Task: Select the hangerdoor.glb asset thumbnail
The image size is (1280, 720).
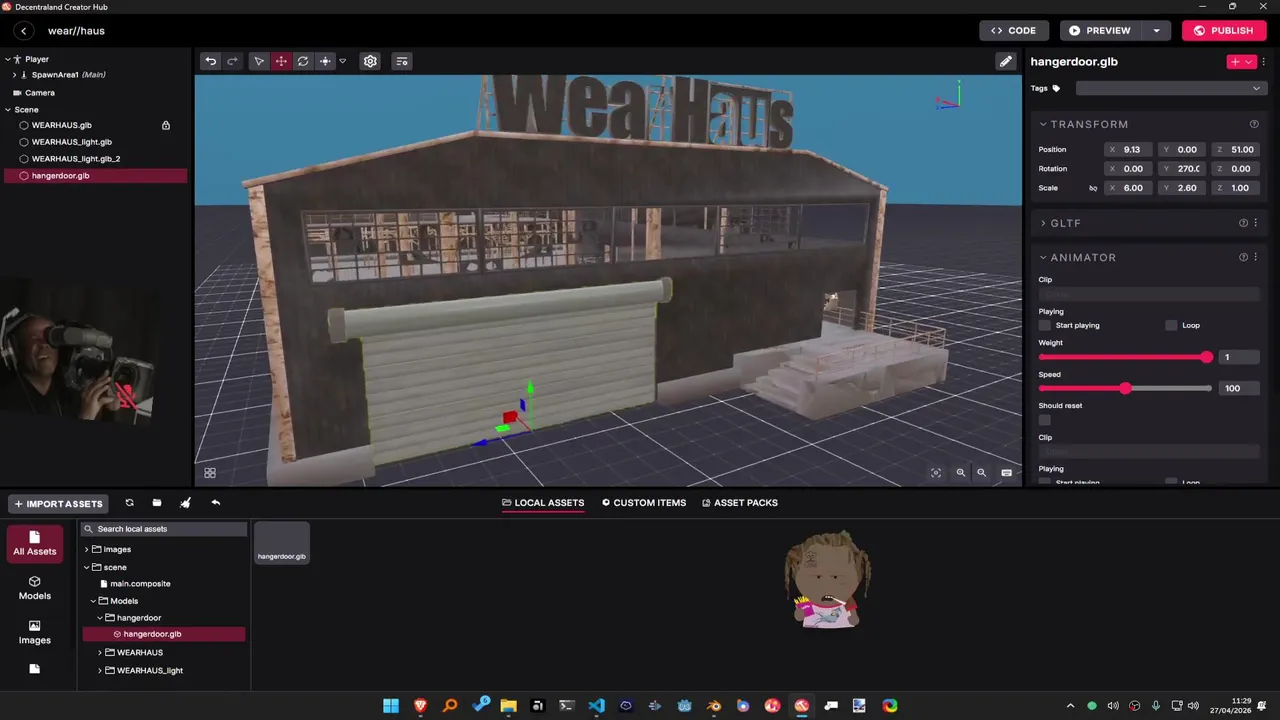Action: coord(282,543)
